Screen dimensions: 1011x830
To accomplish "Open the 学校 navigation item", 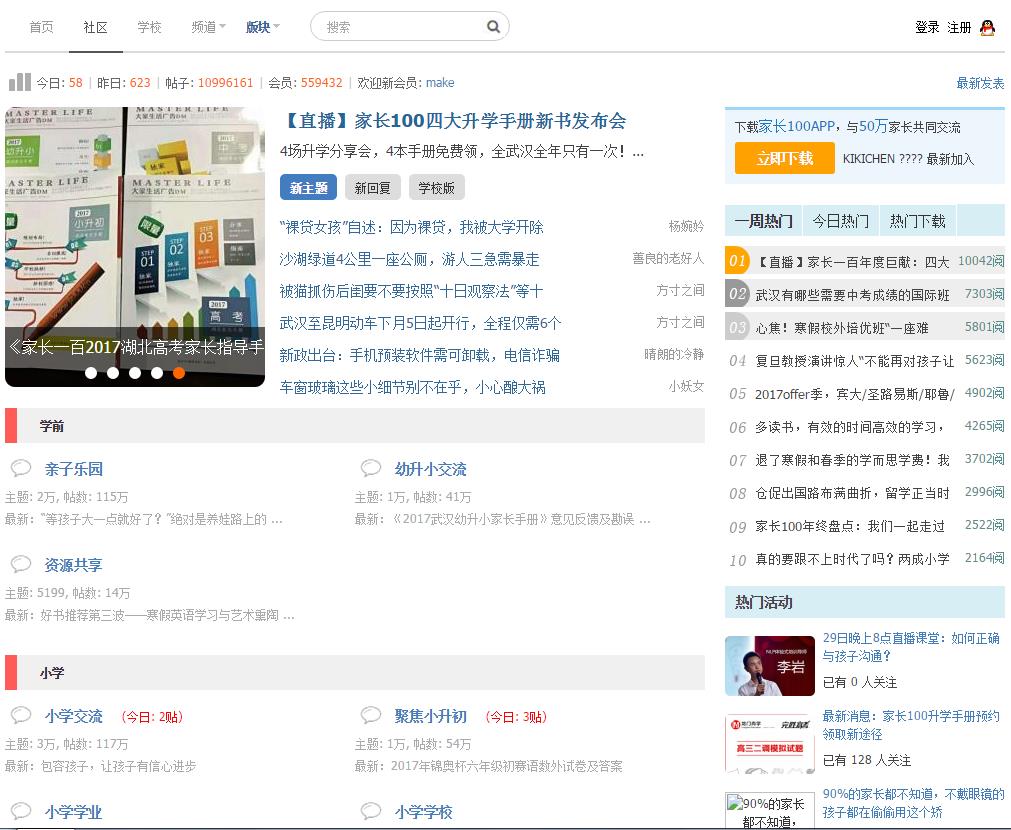I will pos(150,27).
